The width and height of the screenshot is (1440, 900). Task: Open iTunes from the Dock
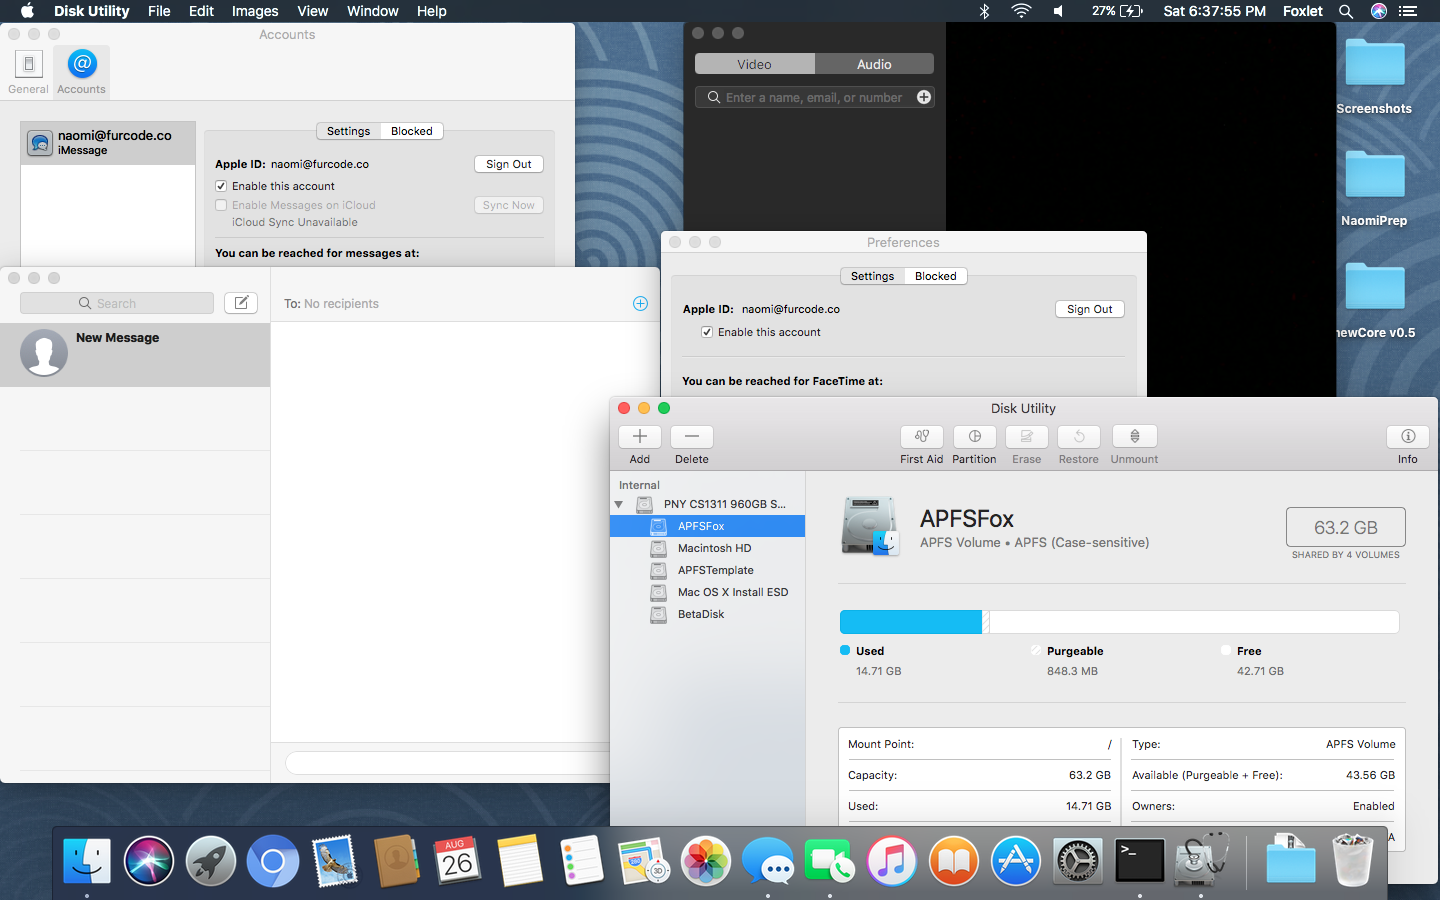coord(892,861)
